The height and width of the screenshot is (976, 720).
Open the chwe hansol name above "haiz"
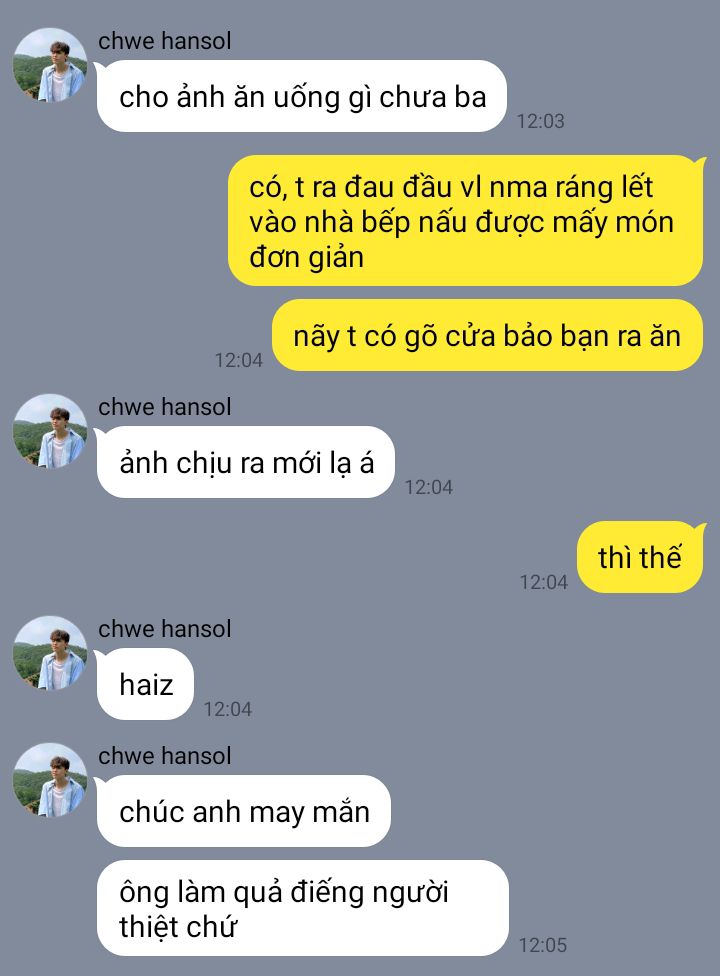[164, 629]
